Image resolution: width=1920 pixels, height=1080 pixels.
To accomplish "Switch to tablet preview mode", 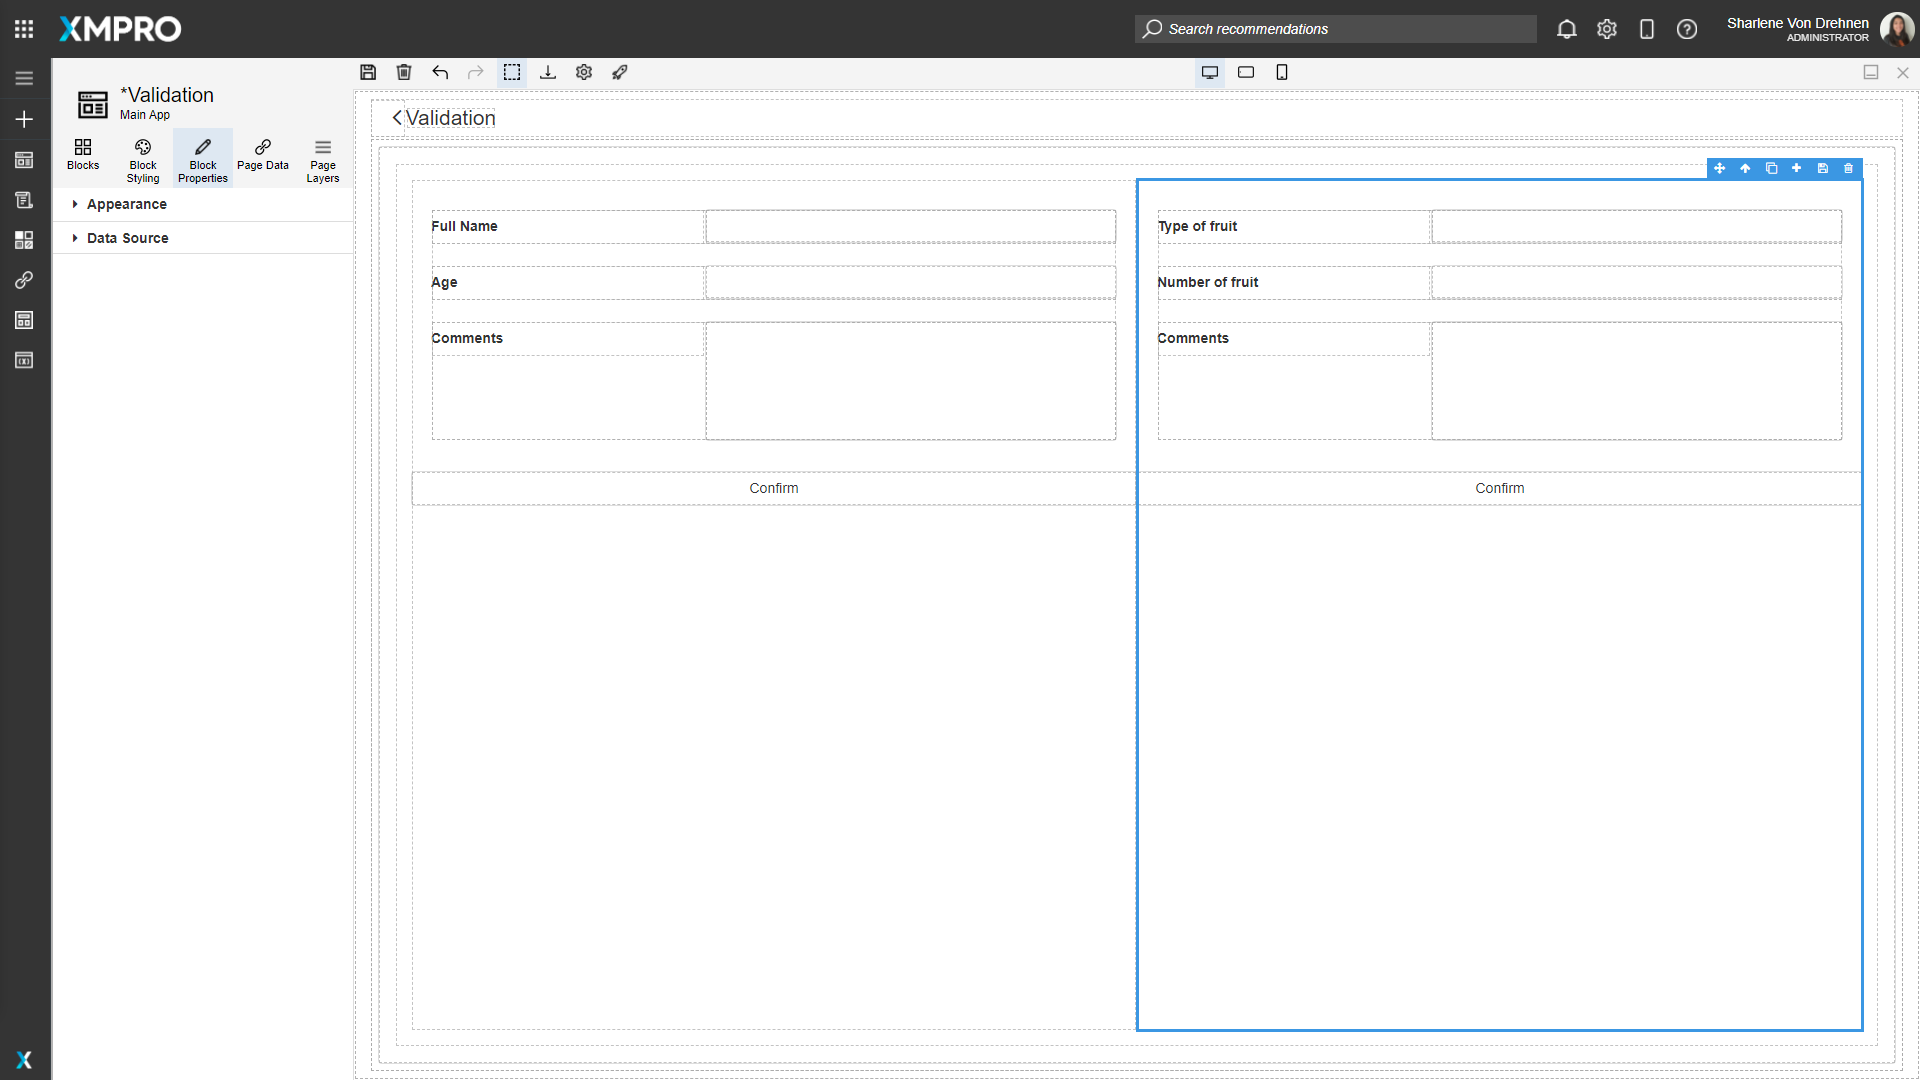I will (1246, 72).
